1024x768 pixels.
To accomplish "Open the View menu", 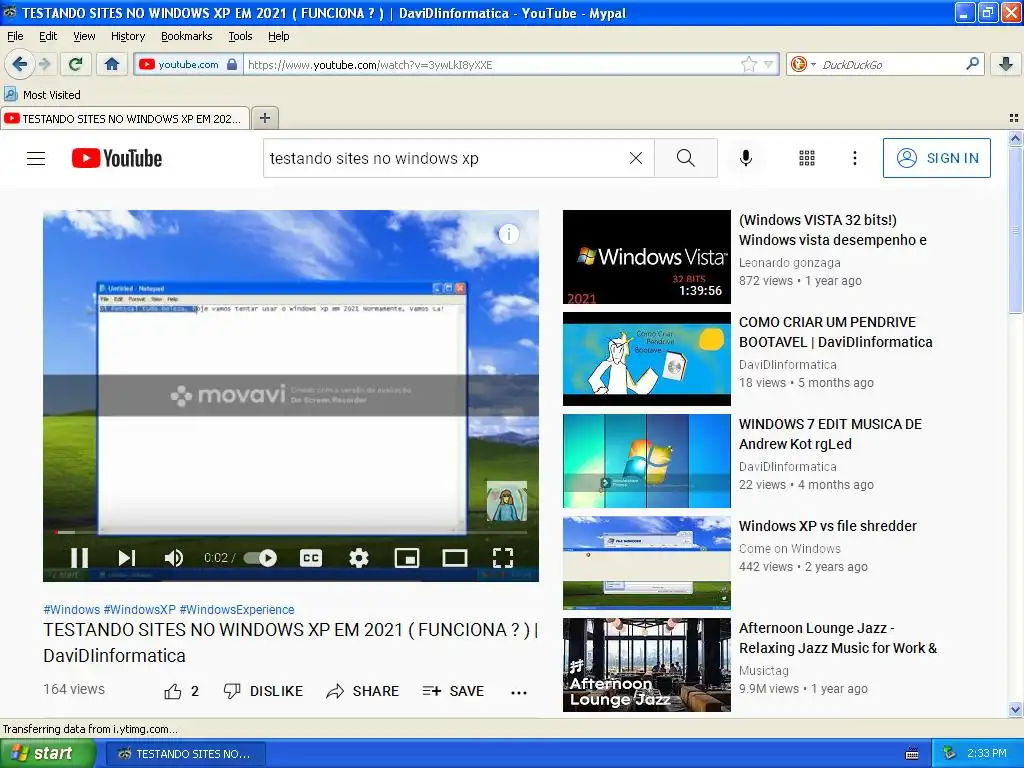I will (84, 36).
